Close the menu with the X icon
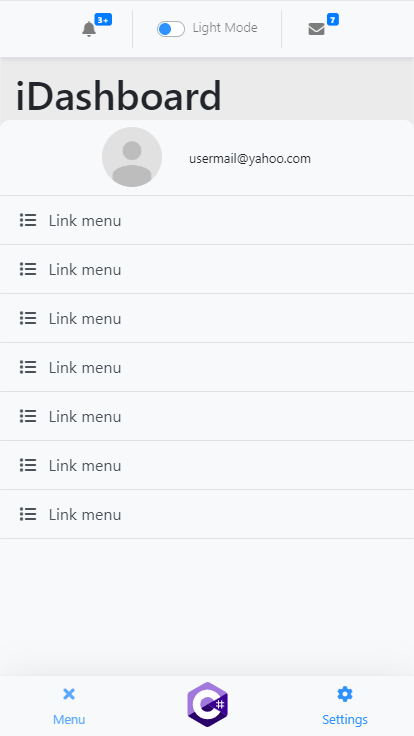Screen dimensions: 414x736 coord(69,694)
